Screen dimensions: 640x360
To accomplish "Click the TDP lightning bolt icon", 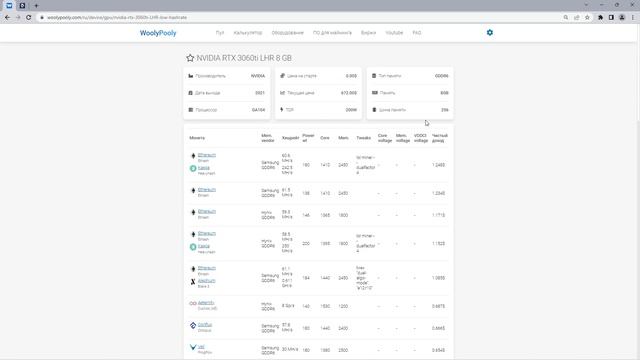I will (282, 110).
